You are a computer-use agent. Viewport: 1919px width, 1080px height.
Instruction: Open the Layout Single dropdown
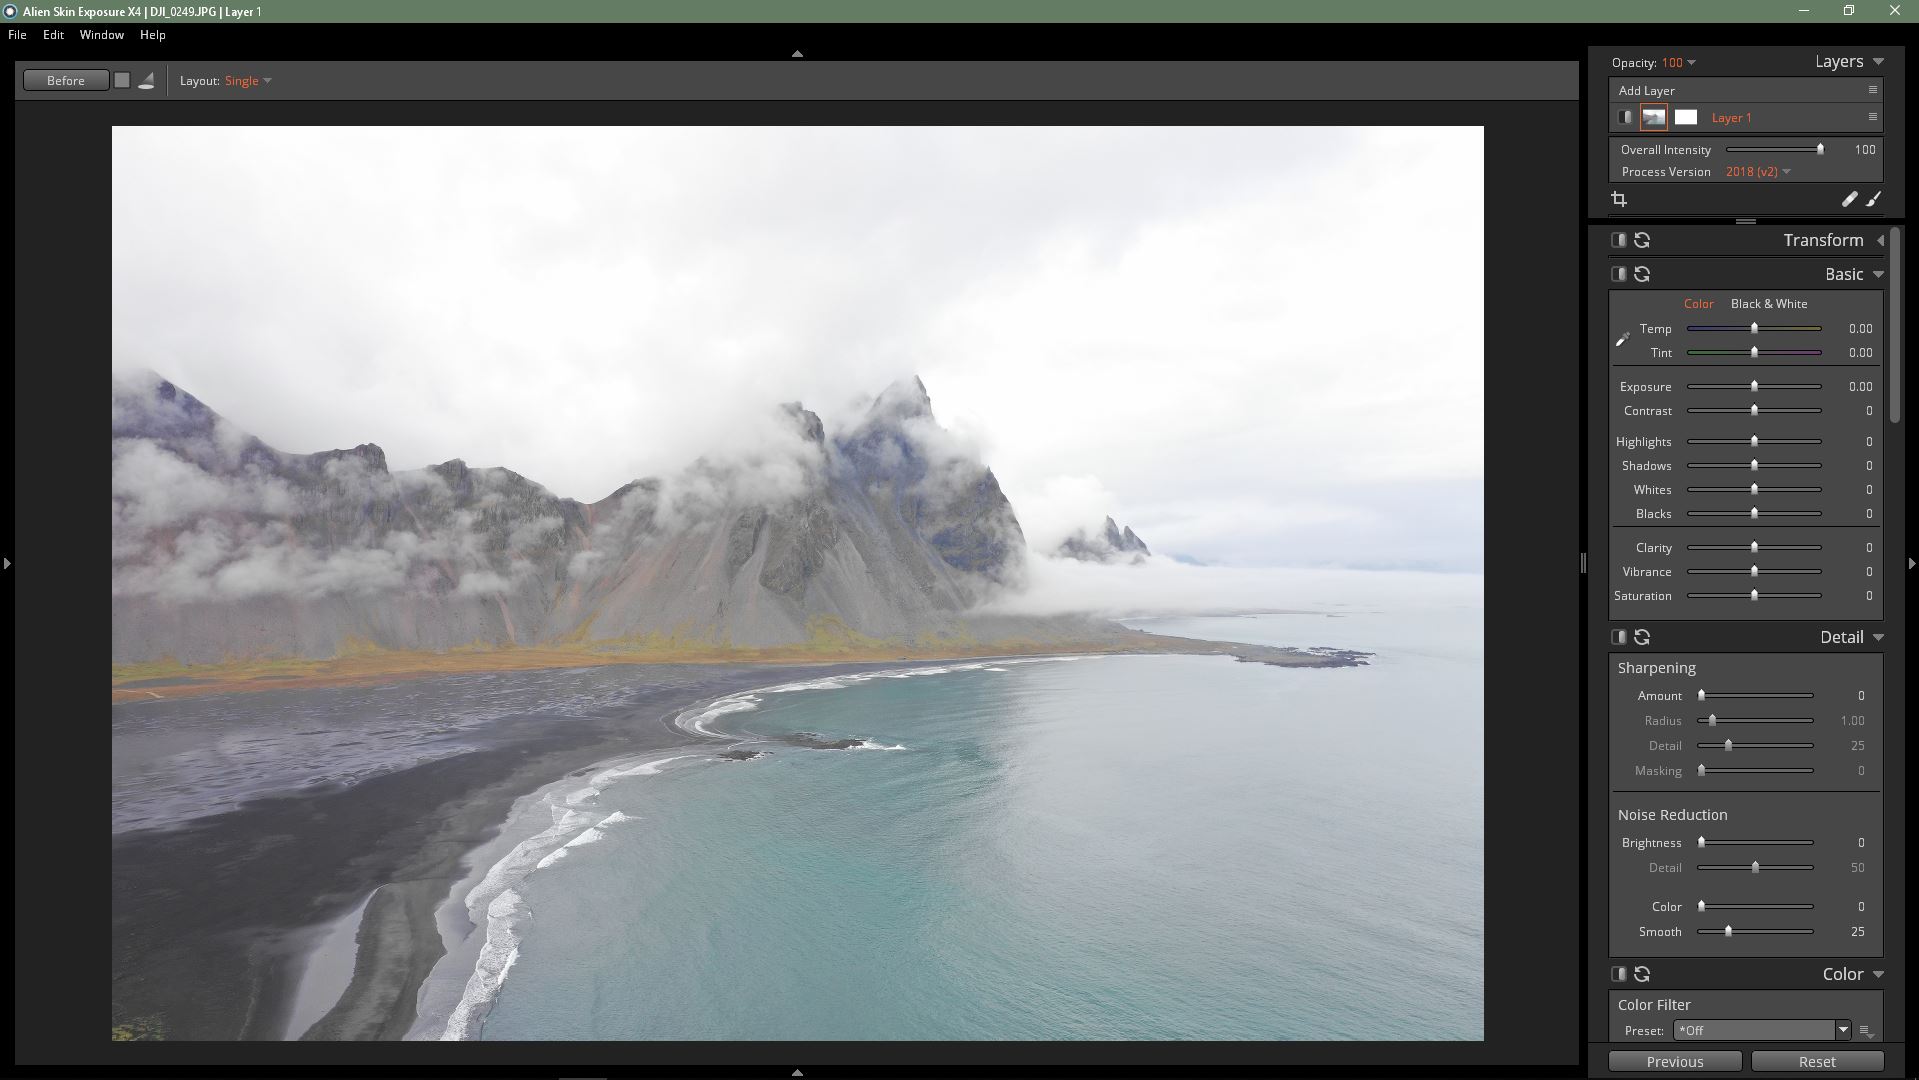tap(245, 81)
